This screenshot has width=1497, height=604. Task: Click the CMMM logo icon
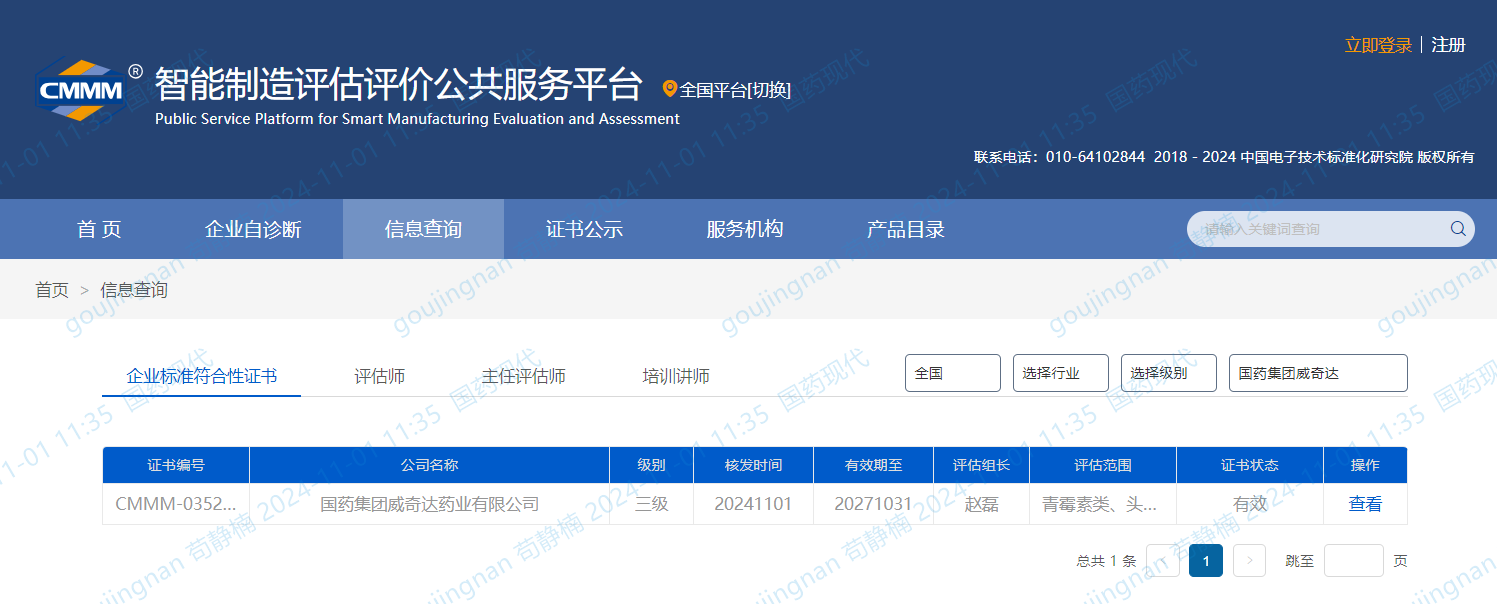82,91
